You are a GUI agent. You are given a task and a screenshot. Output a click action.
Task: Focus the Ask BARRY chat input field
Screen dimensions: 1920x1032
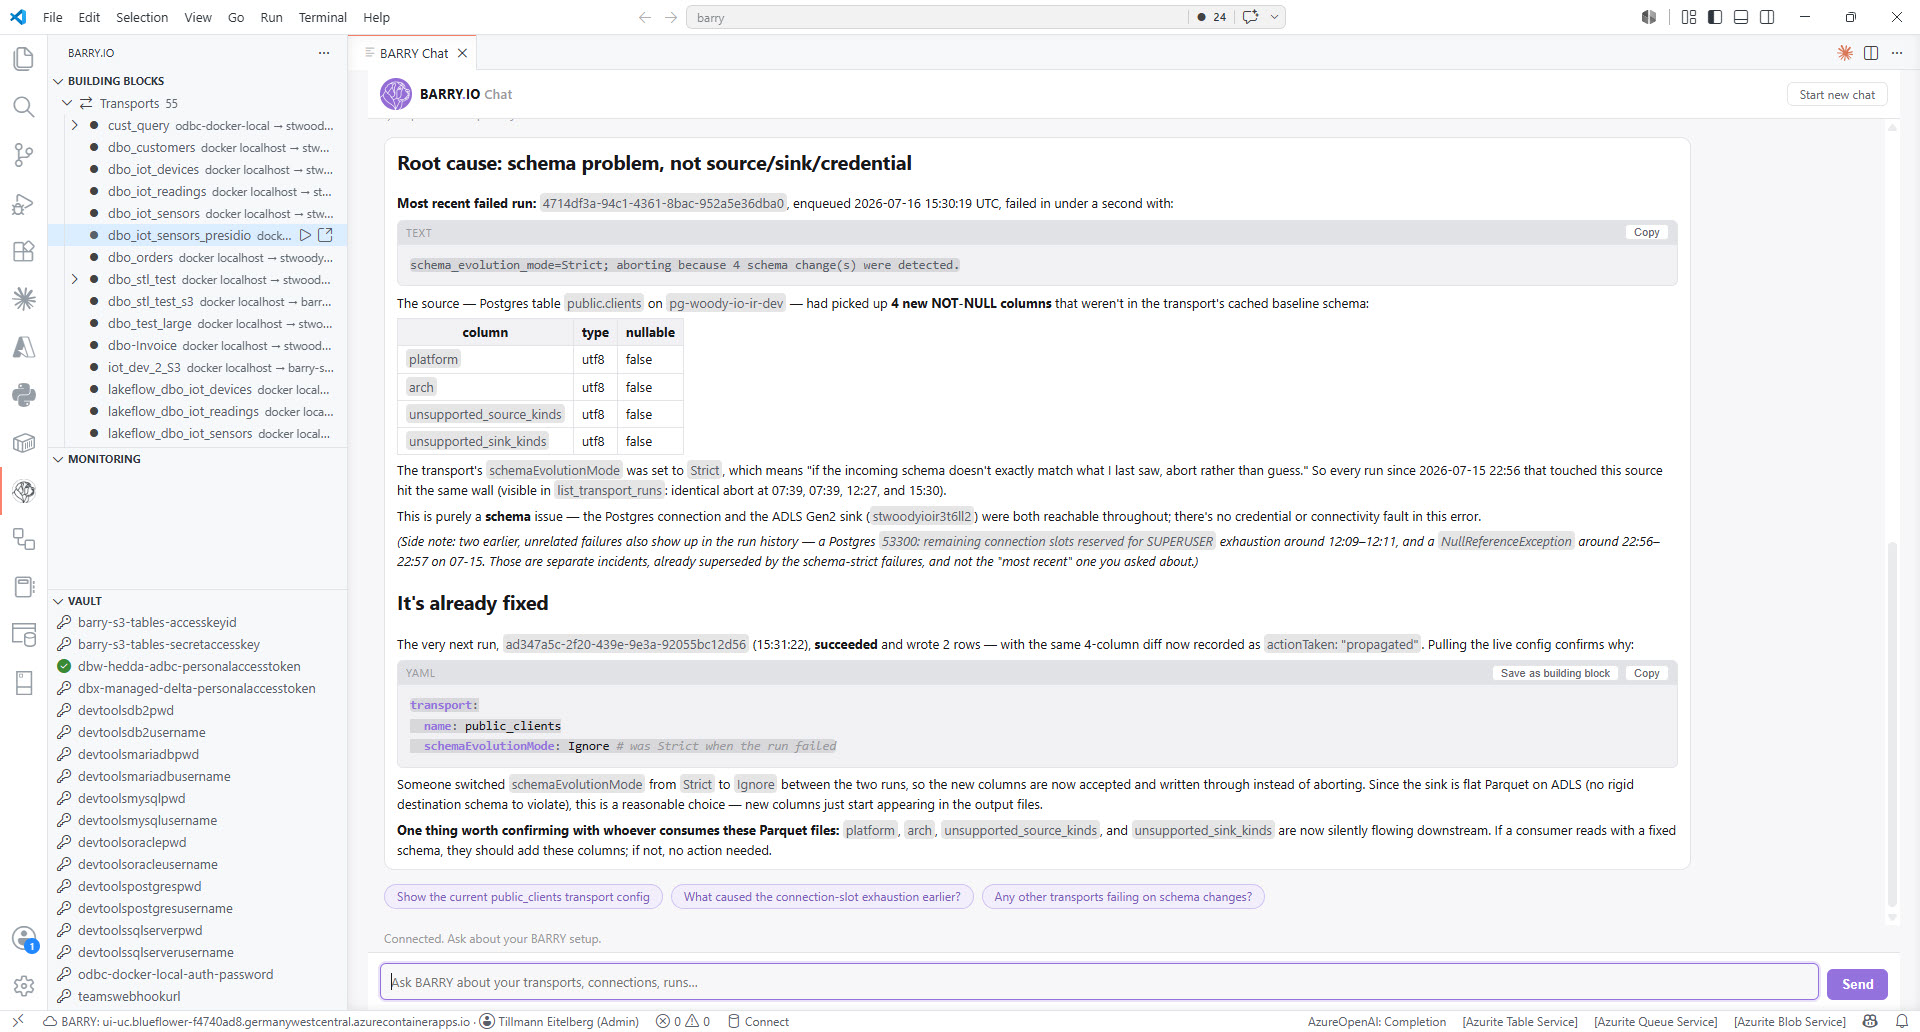point(1099,982)
